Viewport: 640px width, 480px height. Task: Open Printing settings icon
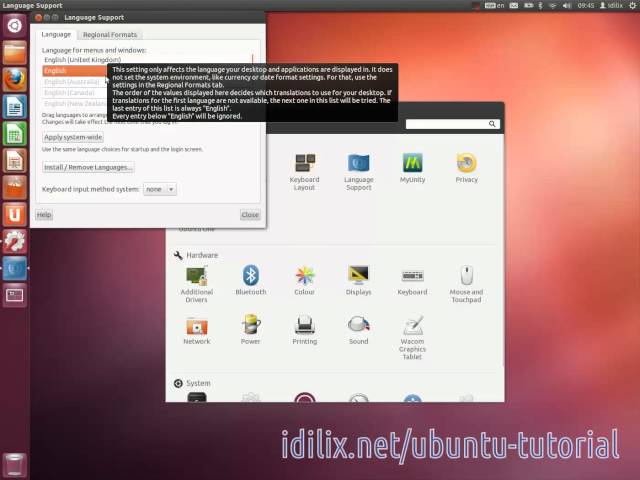[x=304, y=330]
